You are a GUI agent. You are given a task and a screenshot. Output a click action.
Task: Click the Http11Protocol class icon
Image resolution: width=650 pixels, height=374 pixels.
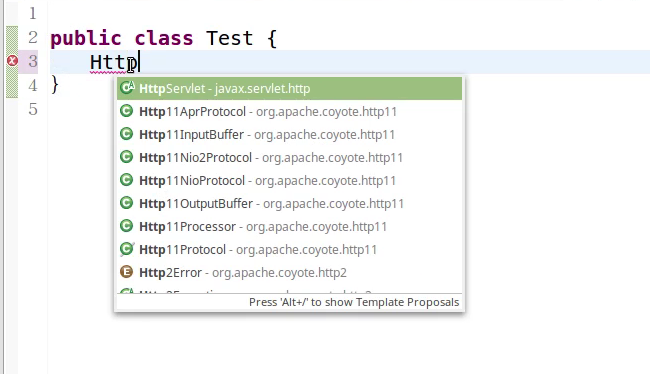click(x=127, y=249)
